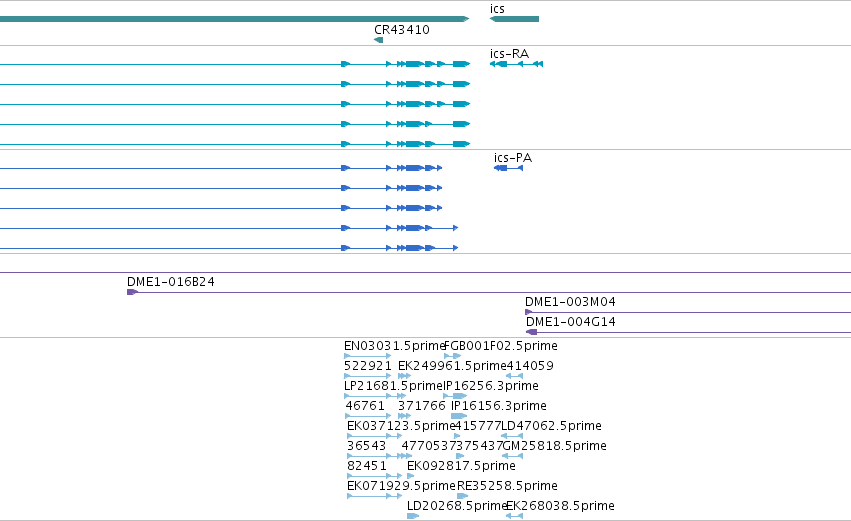The image size is (851, 521).
Task: Select the block glyph under IP16156.3prime
Action: point(459,416)
